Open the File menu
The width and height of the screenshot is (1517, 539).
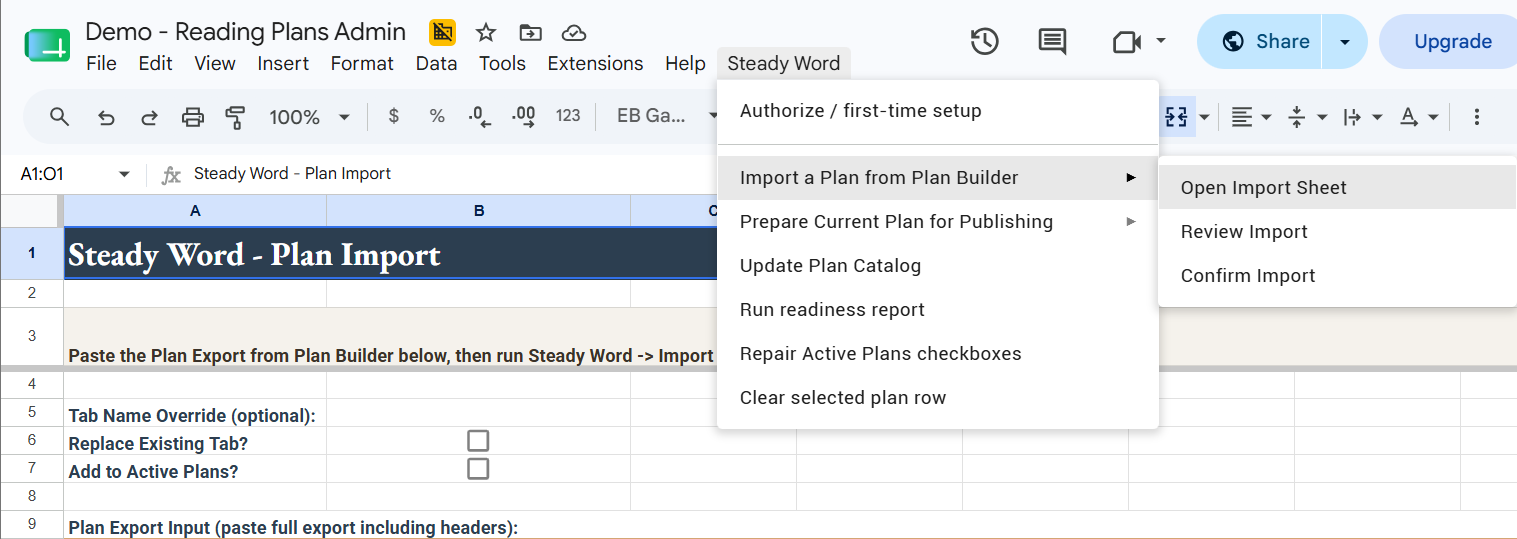101,63
